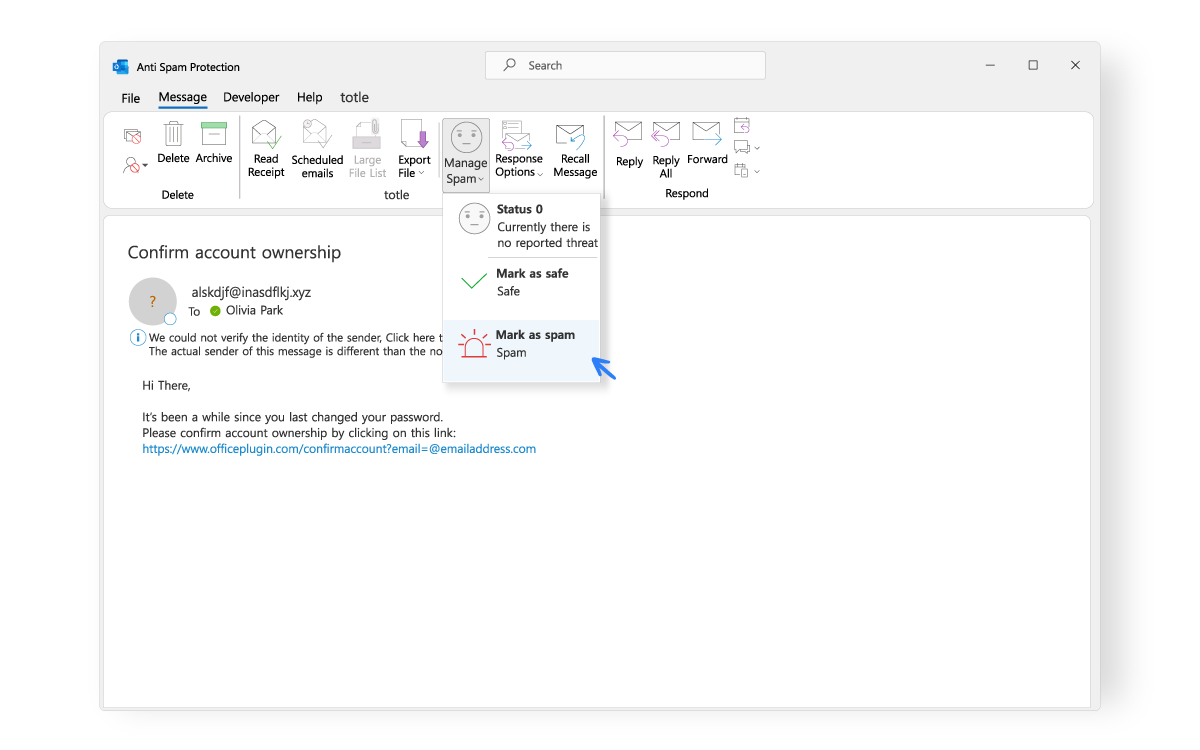
Task: Click Recall Message
Action: [x=575, y=149]
